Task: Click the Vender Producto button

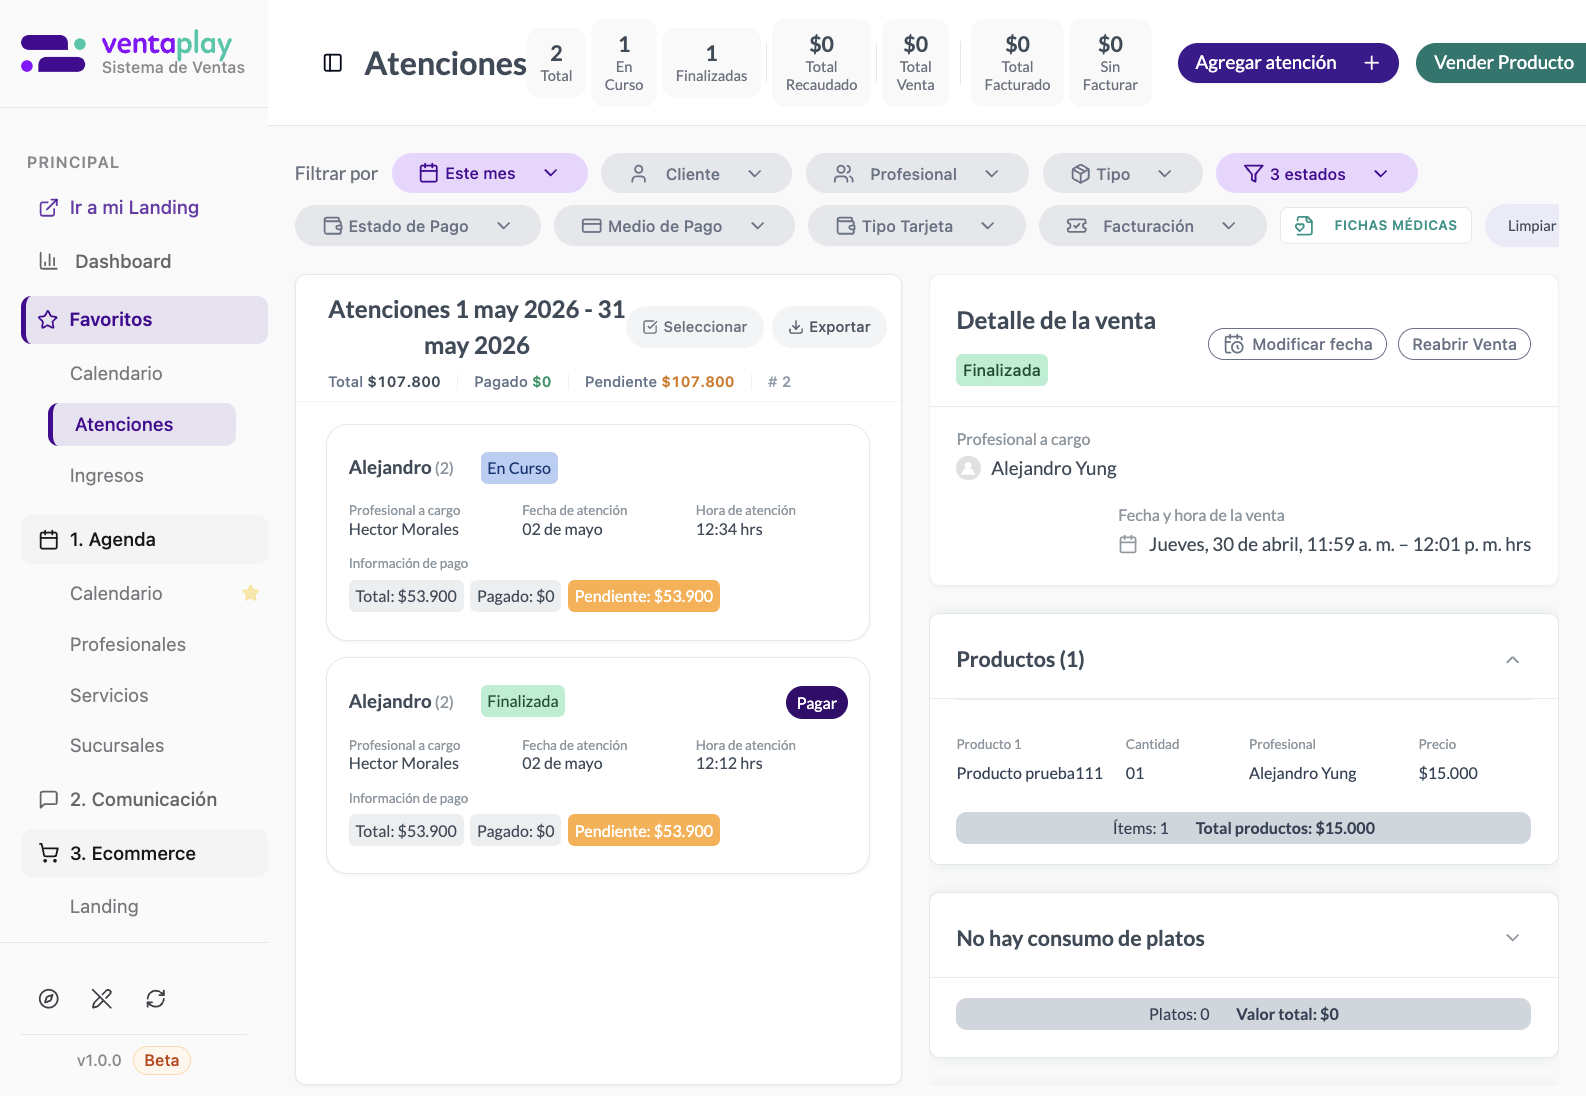Action: (1503, 63)
